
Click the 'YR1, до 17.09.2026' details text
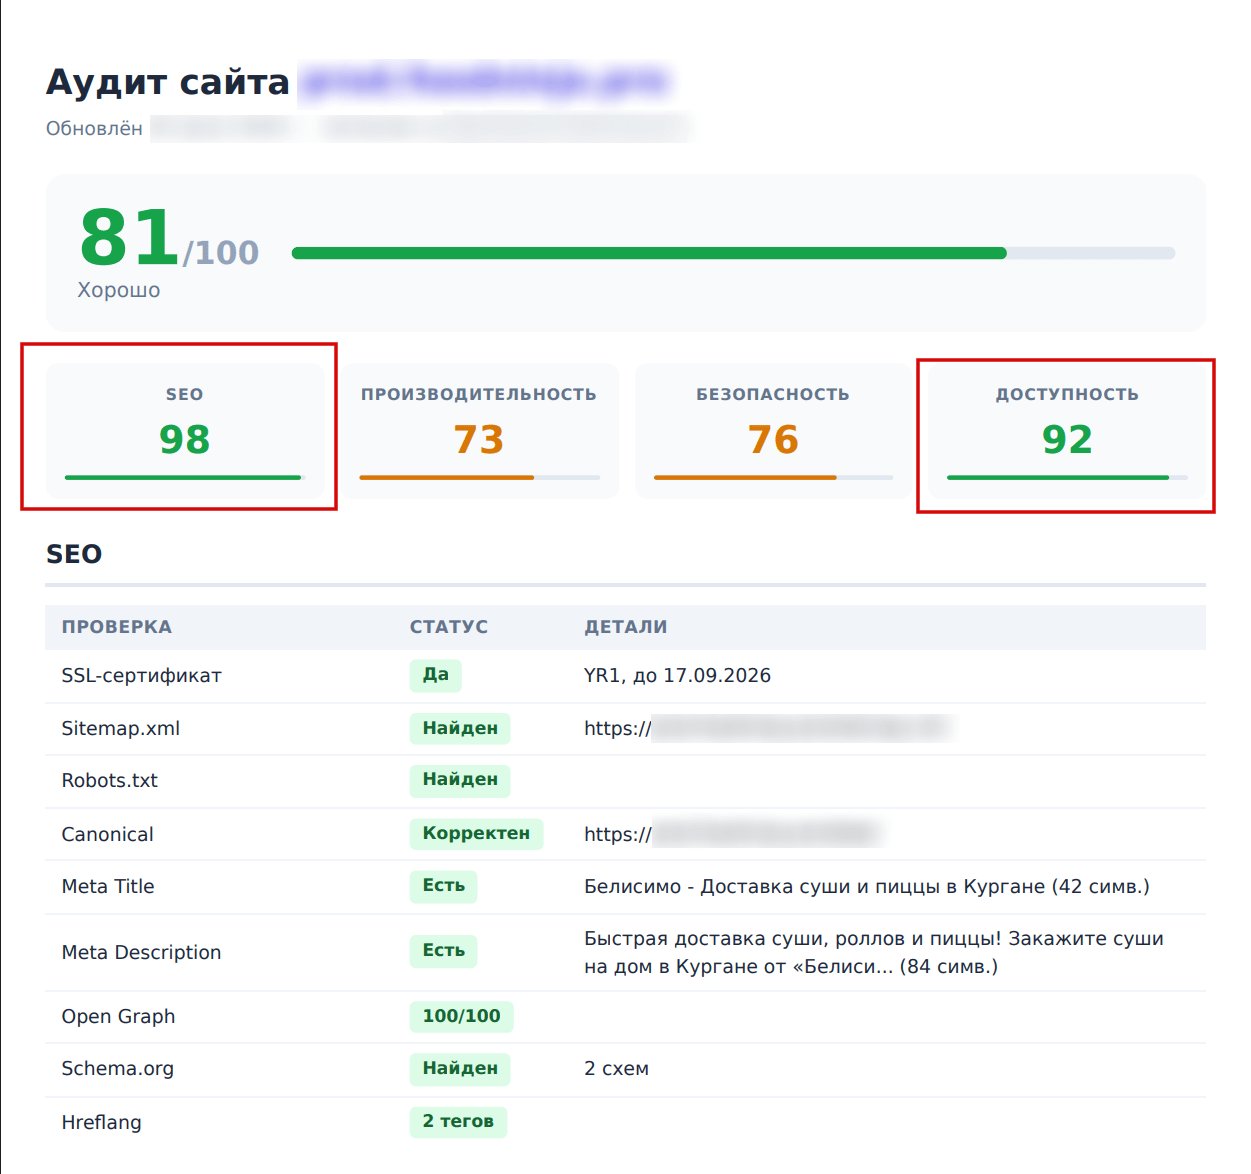(677, 675)
